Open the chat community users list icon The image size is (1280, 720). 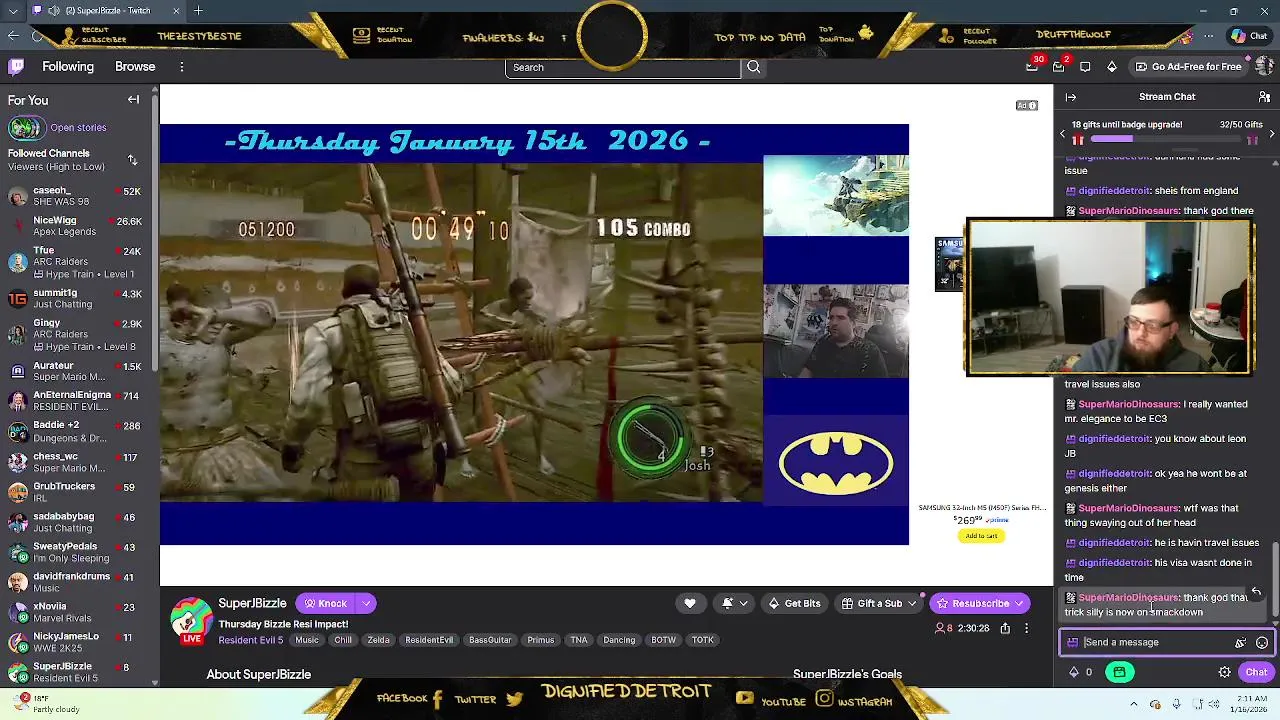tap(1264, 97)
